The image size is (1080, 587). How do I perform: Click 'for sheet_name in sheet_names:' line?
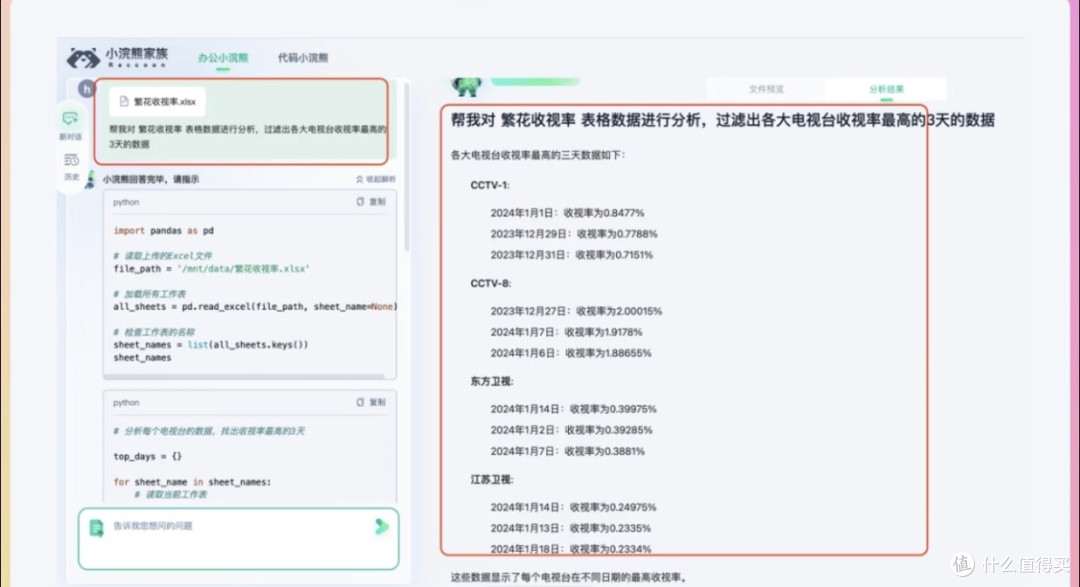[192, 482]
